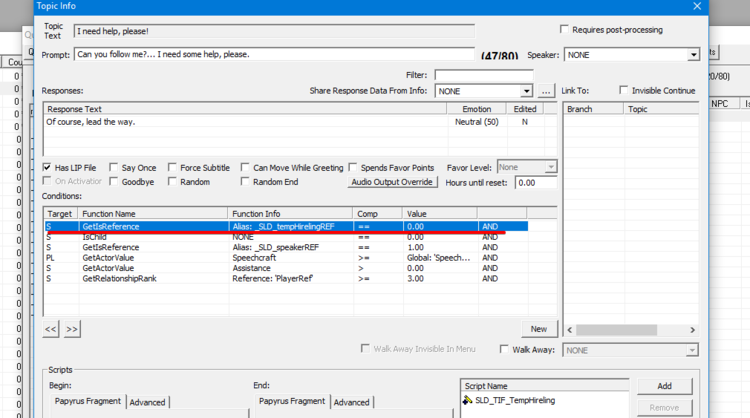Click Audio Output Override button
The width and height of the screenshot is (750, 418).
[x=392, y=182]
